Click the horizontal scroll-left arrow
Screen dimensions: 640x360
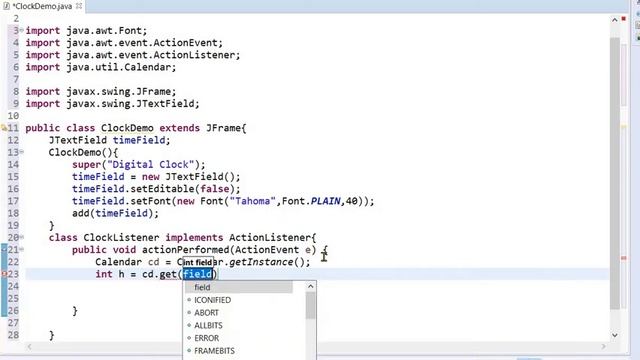(x=29, y=347)
